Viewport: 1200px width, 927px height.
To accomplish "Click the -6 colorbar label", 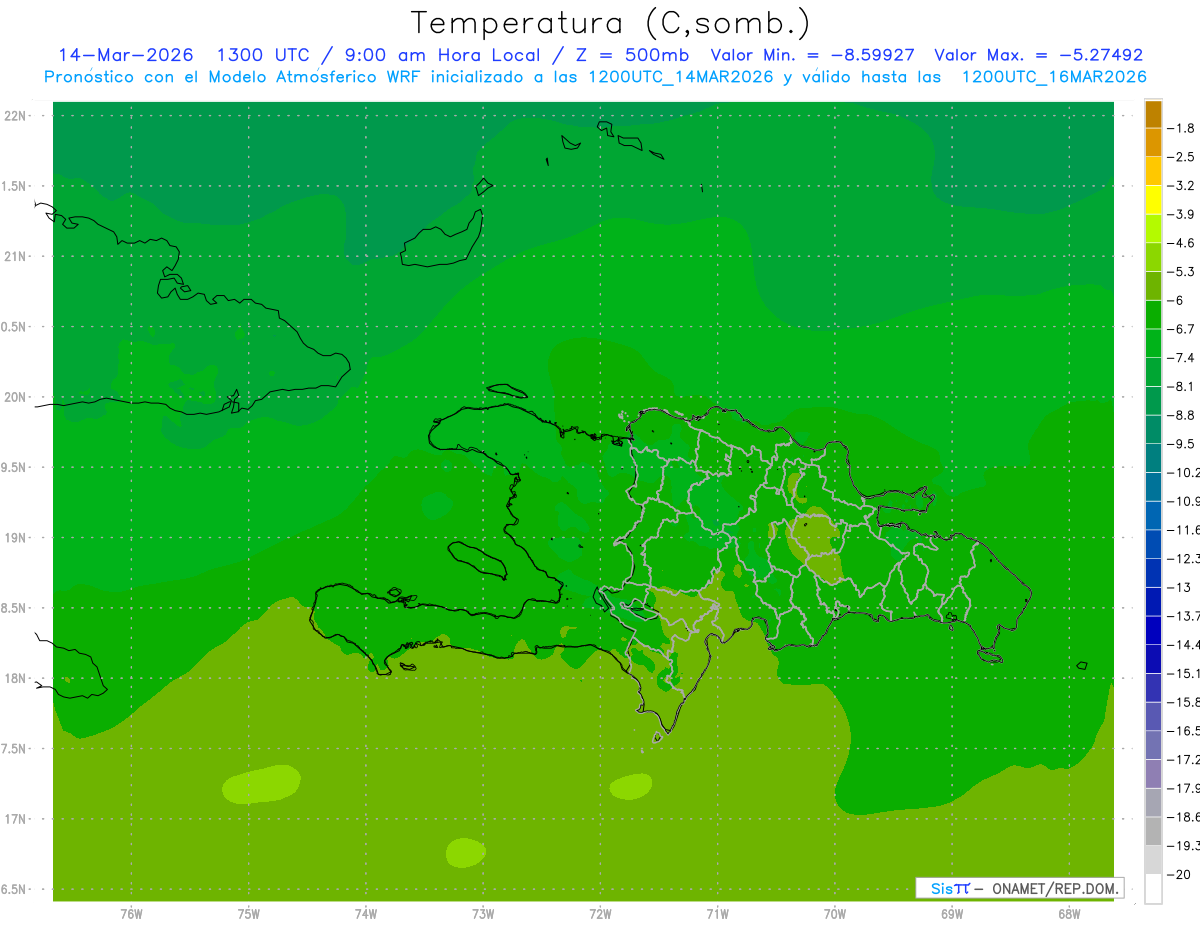I will click(x=1178, y=300).
